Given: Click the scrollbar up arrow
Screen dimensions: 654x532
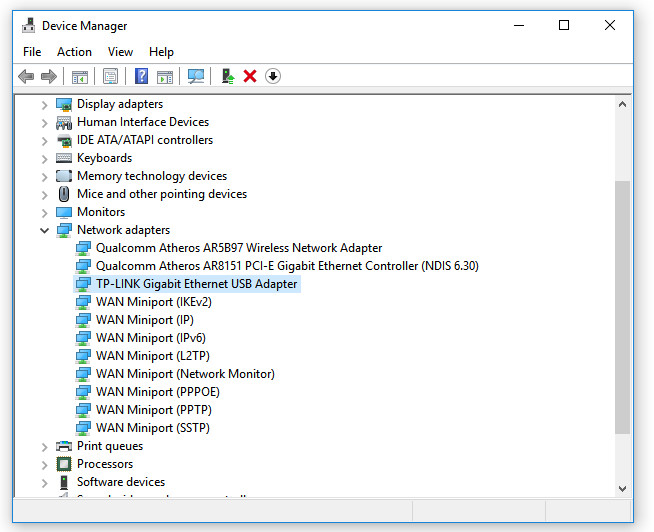Looking at the screenshot, I should tap(622, 104).
